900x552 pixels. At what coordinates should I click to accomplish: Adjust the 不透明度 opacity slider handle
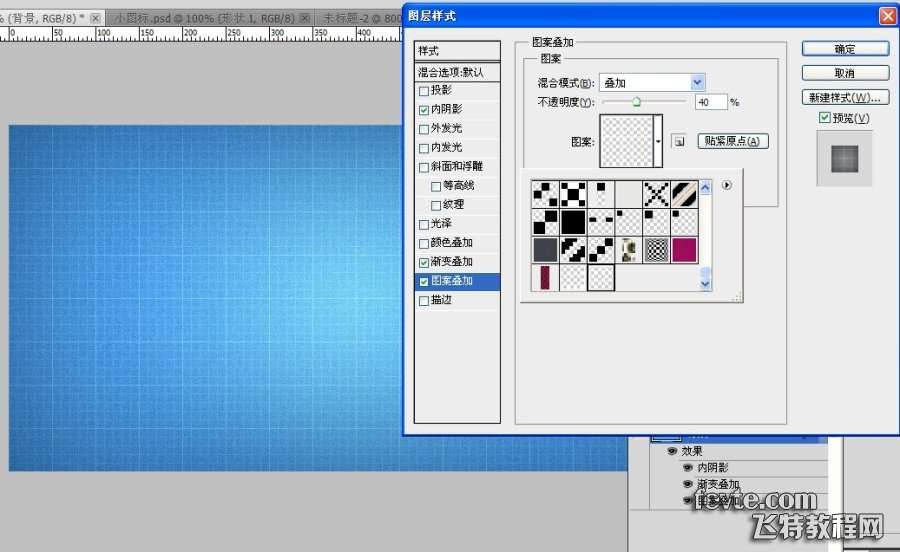(x=635, y=101)
